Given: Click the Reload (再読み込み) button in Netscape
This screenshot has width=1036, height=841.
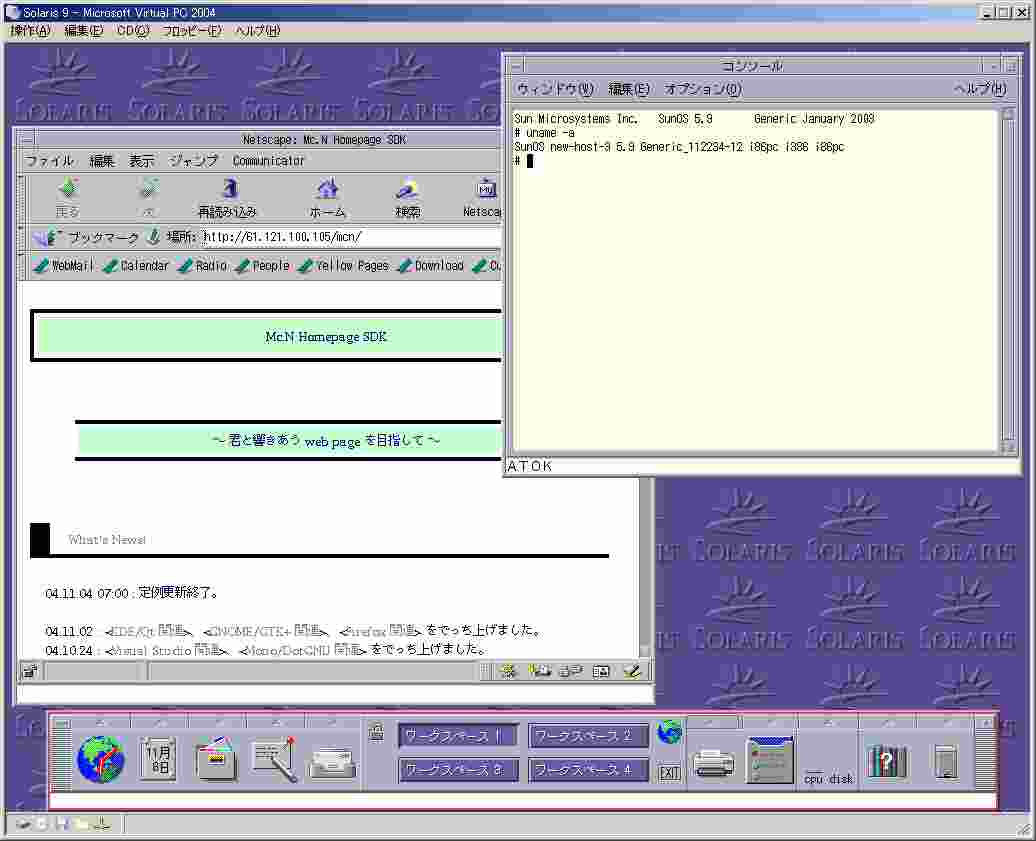Looking at the screenshot, I should [228, 197].
